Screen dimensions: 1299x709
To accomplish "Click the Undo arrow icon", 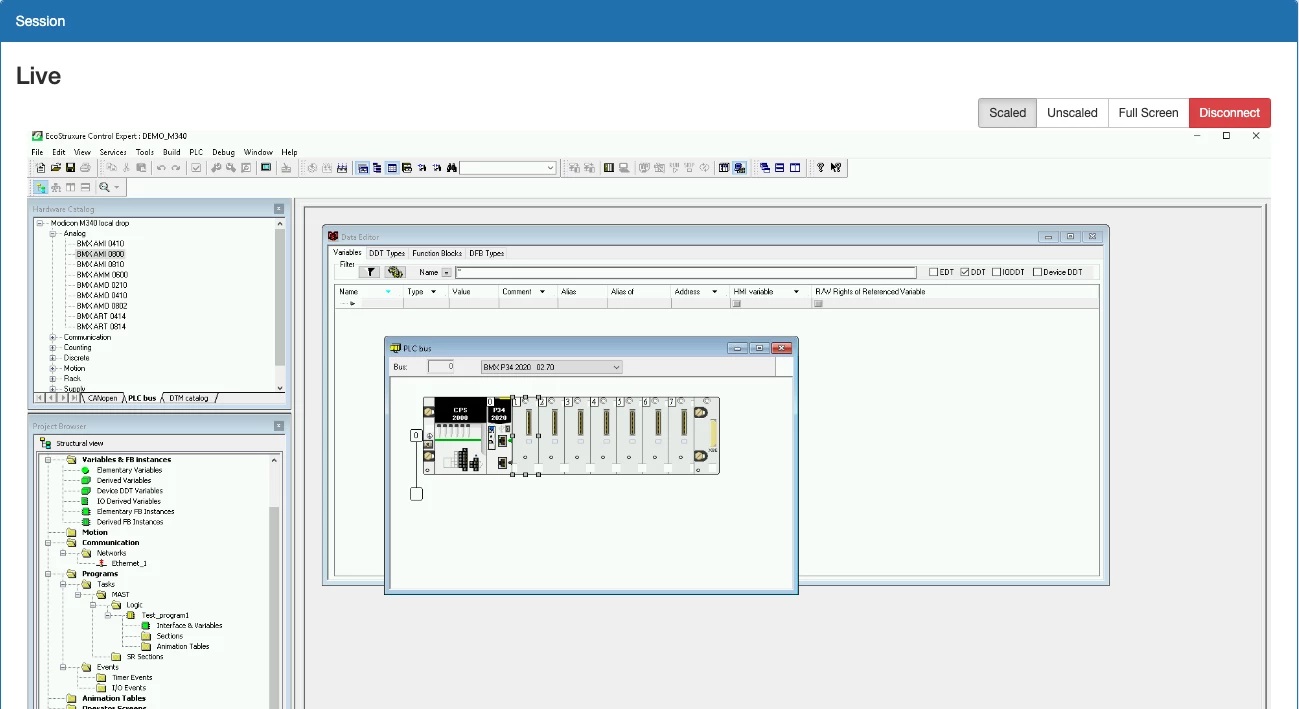I will pos(161,168).
